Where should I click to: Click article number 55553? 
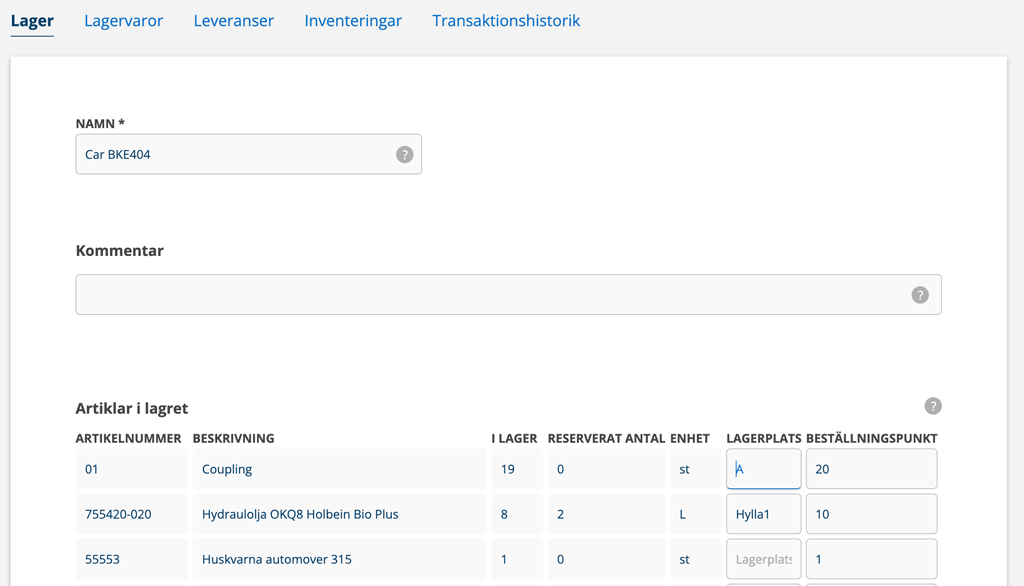(102, 559)
